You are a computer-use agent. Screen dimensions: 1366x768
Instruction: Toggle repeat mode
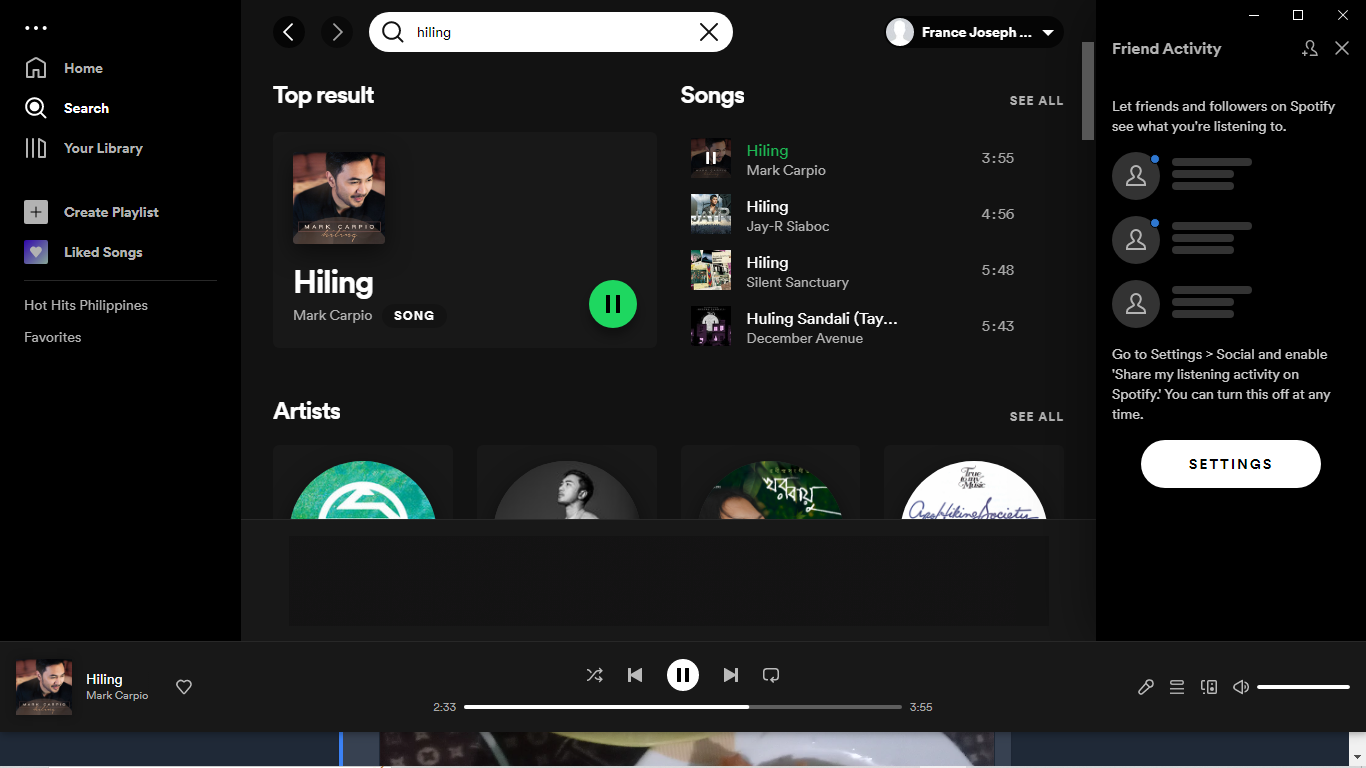[x=771, y=675]
